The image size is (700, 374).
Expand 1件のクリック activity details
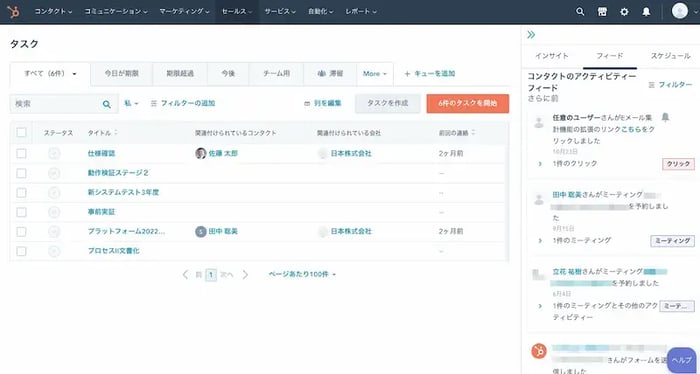(540, 164)
